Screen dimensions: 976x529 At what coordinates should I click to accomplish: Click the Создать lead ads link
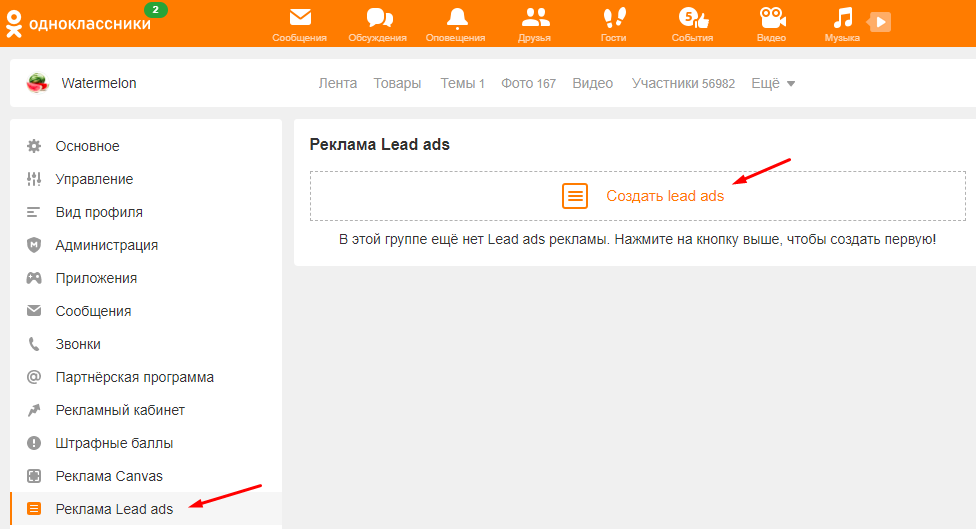point(665,196)
